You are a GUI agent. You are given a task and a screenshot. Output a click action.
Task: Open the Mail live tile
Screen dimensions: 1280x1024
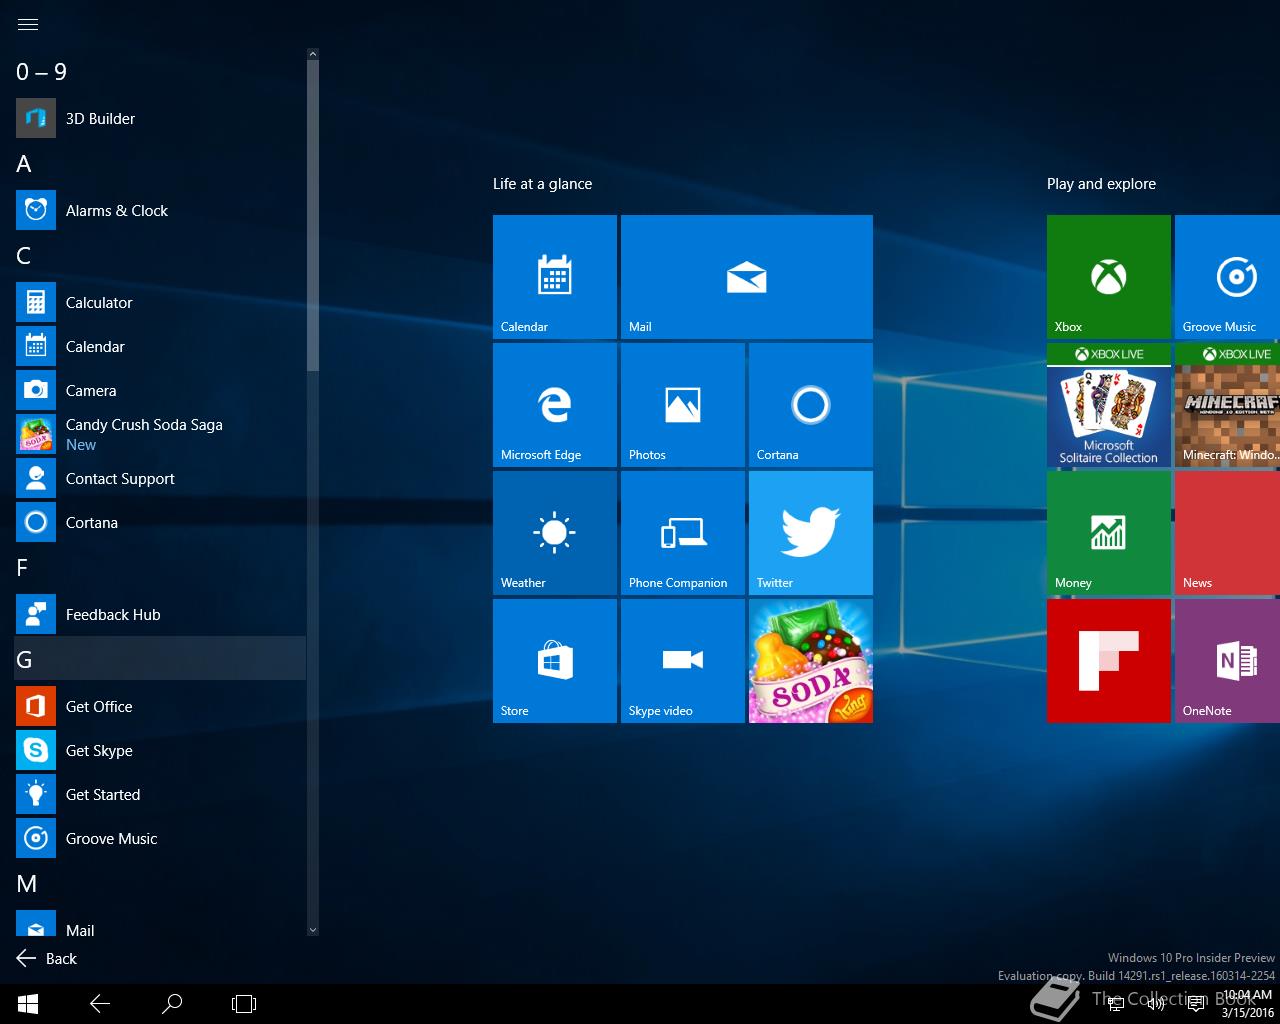[747, 277]
